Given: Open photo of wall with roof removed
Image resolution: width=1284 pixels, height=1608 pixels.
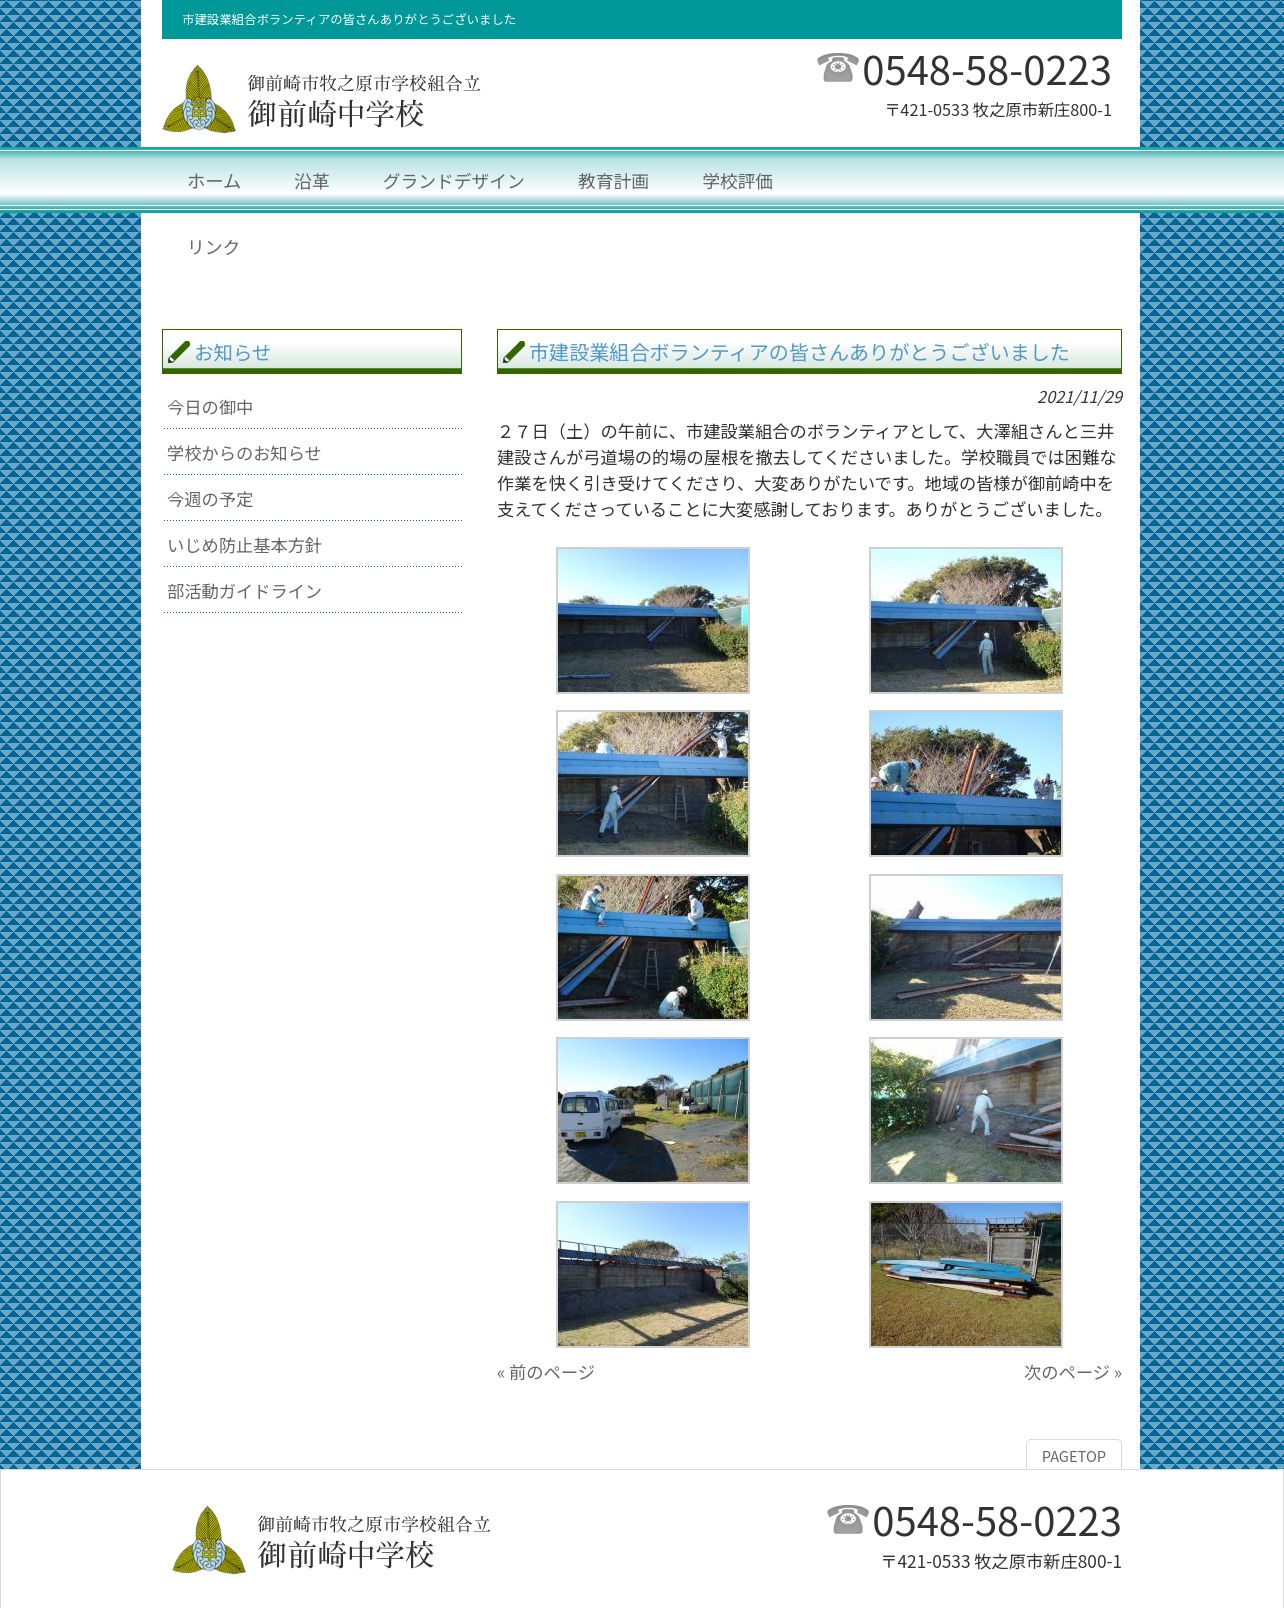Looking at the screenshot, I should click(653, 1274).
